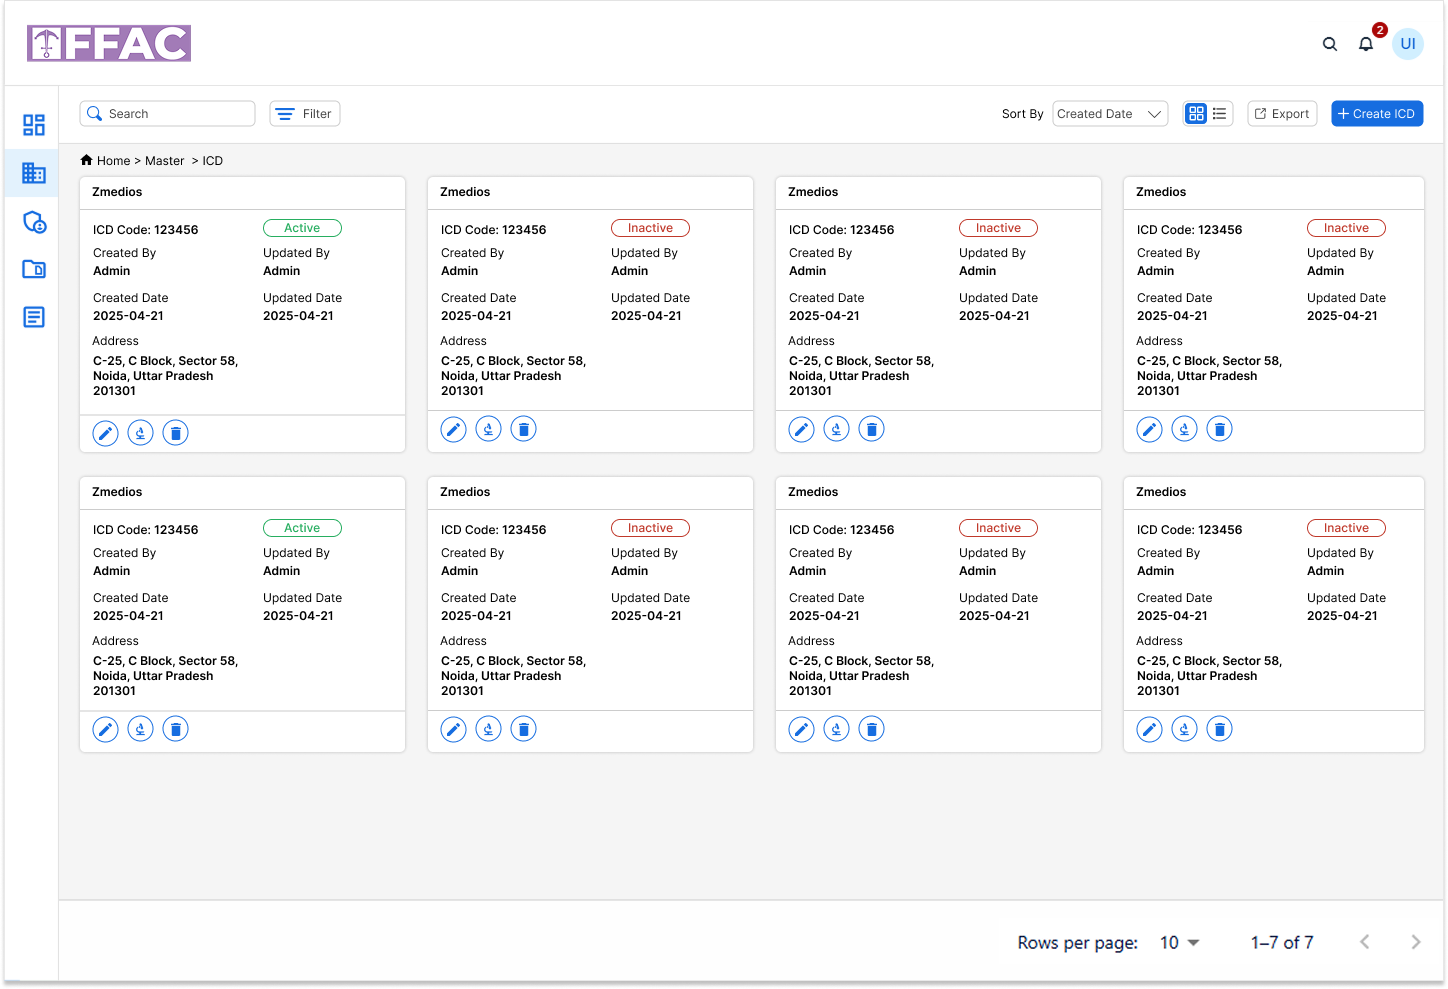Edit the fourth card in the top row
The image size is (1448, 989).
tap(1150, 429)
